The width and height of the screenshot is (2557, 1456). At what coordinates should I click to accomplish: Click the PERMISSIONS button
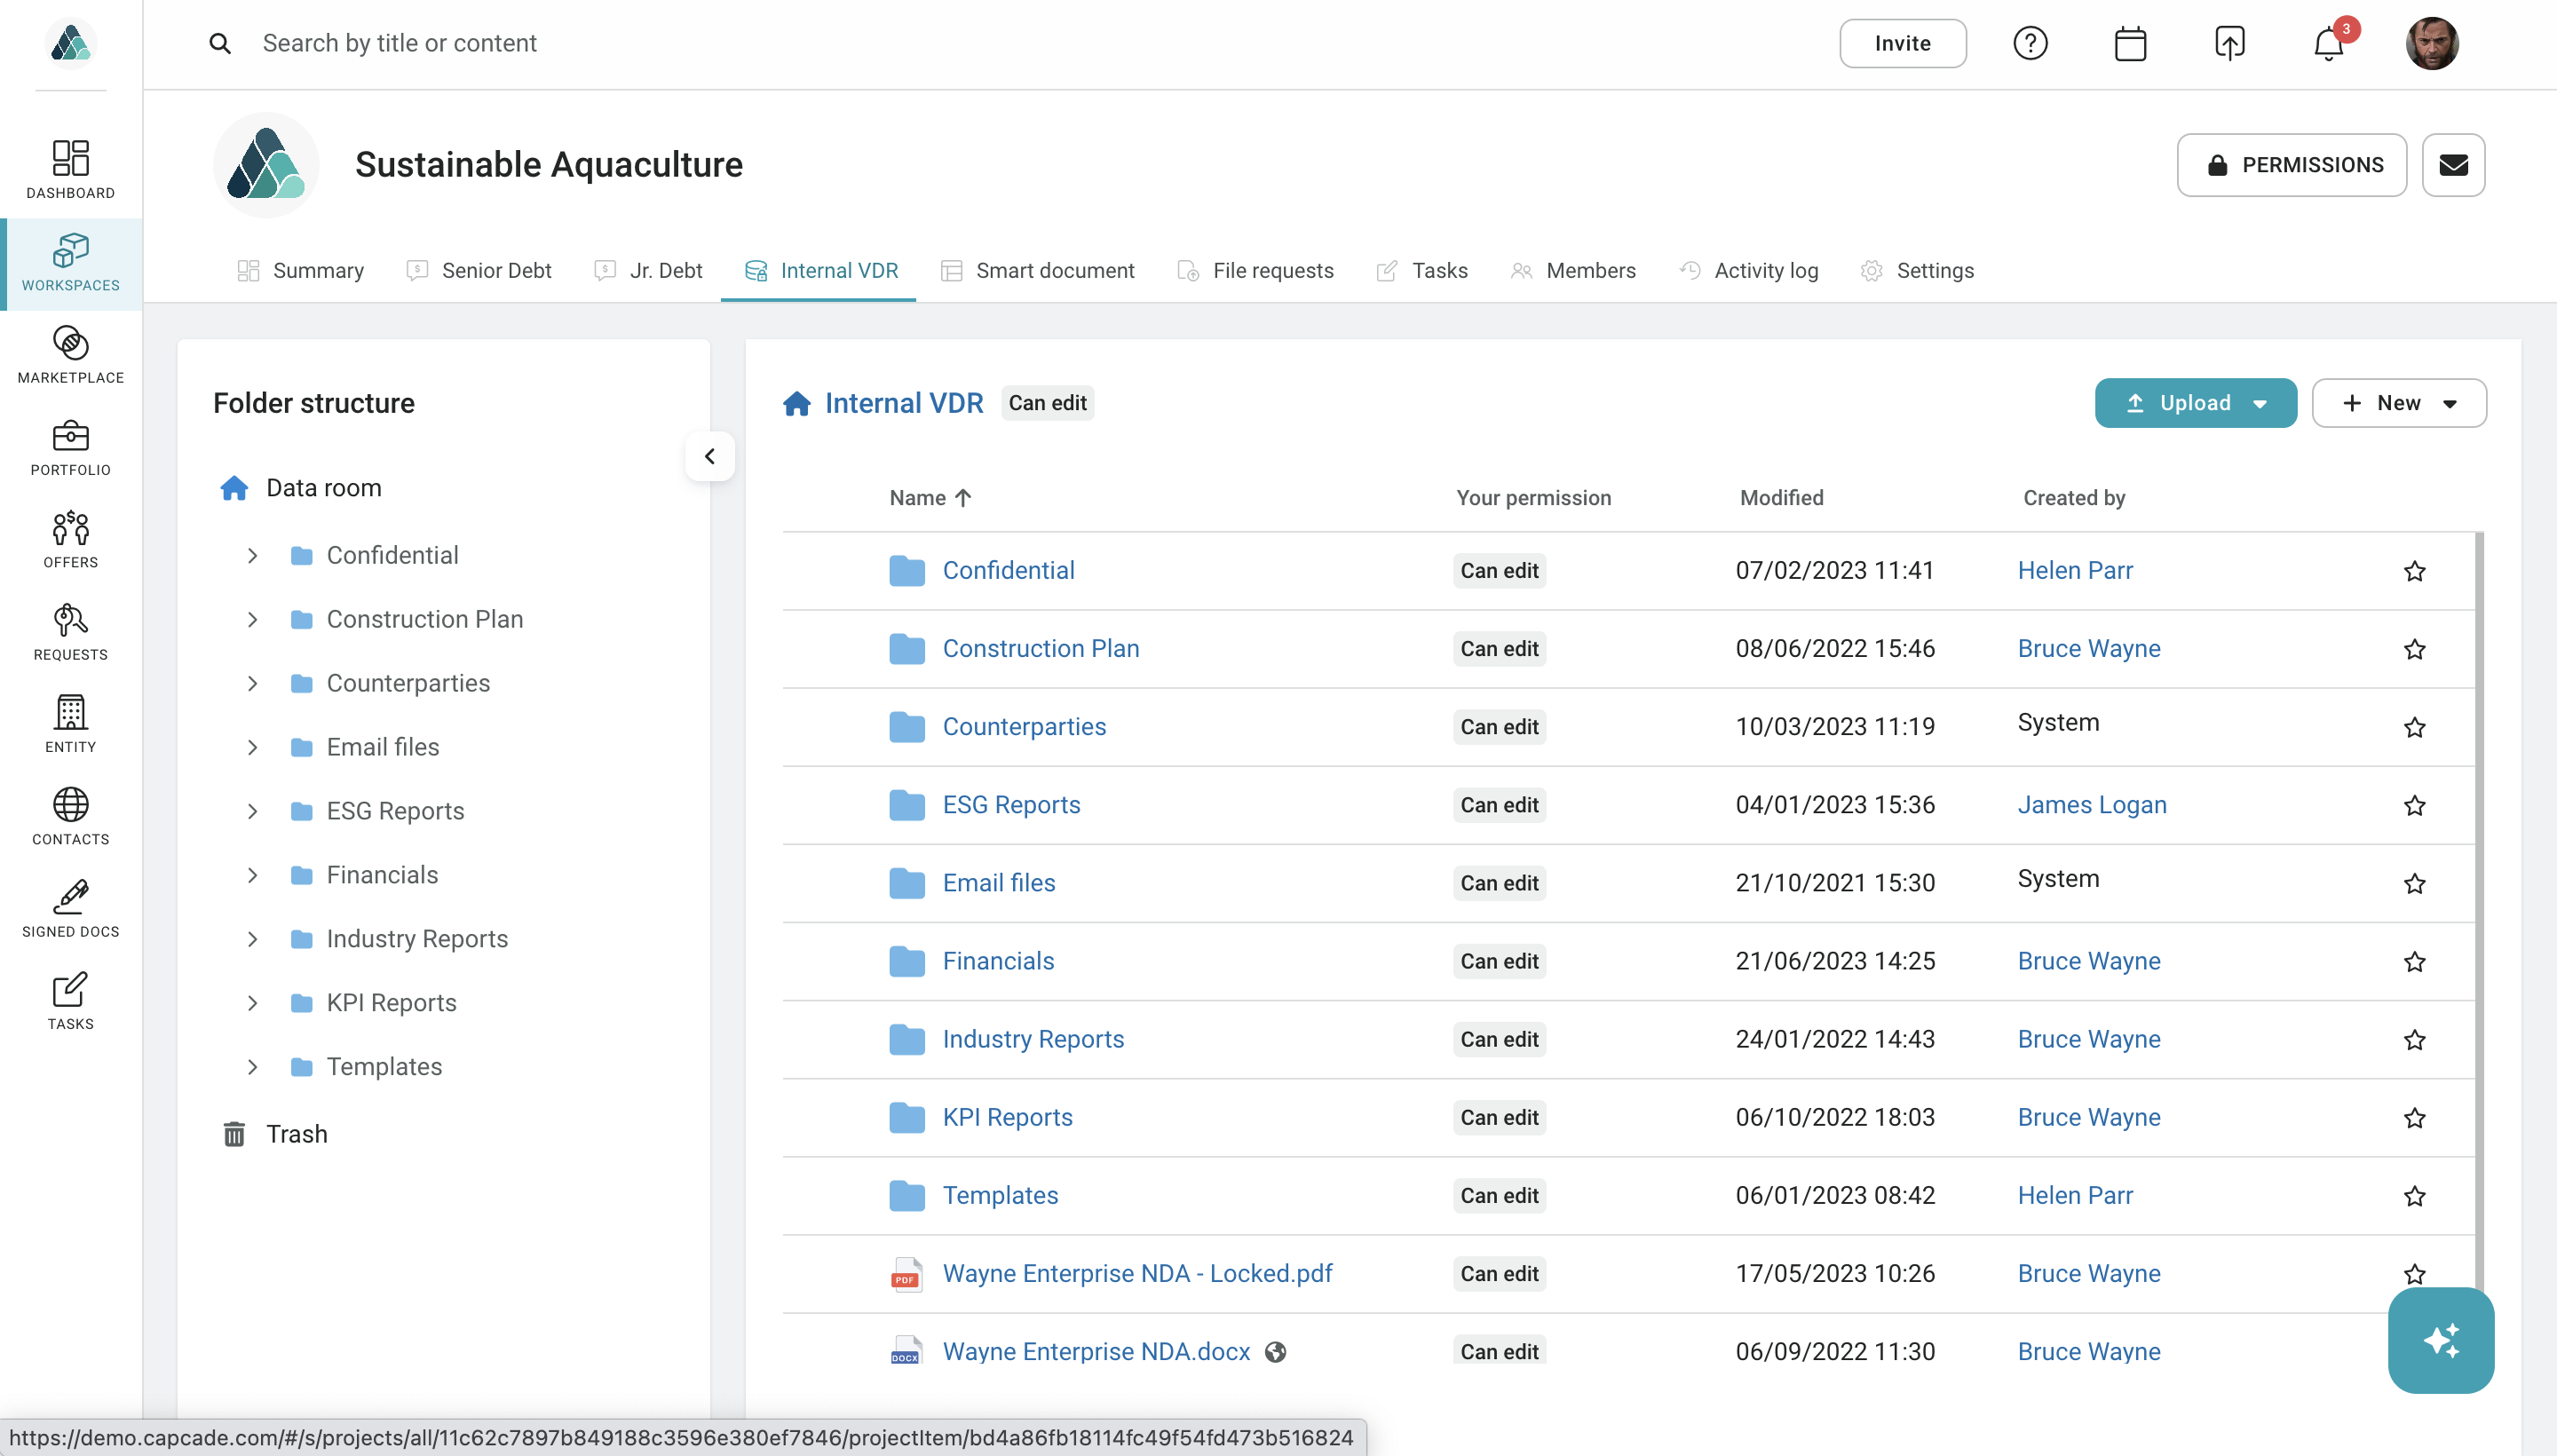(x=2291, y=165)
